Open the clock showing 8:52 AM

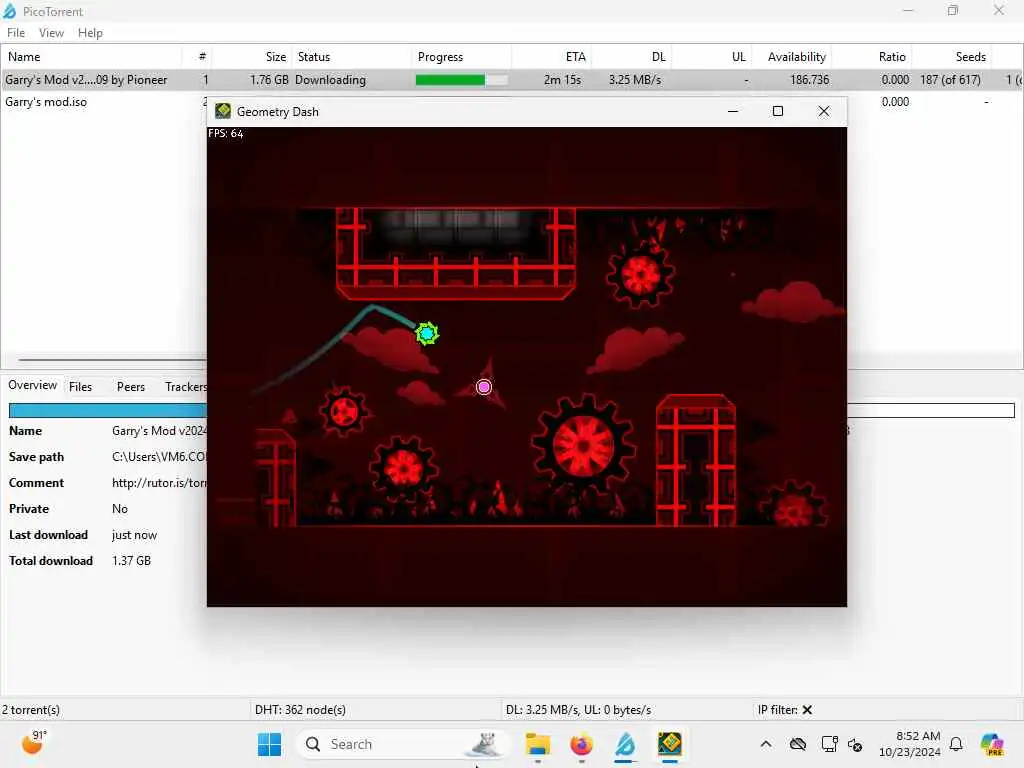tap(909, 744)
